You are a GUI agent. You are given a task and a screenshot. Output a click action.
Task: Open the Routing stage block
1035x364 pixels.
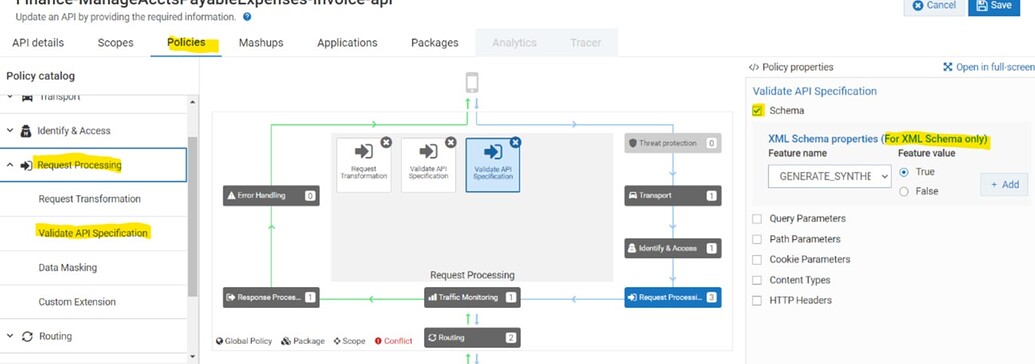point(471,338)
